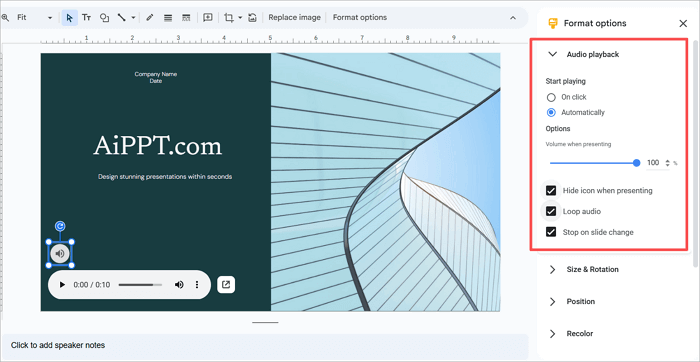Click the volume value stepper arrows
Screen dimensions: 700x362
667,163
